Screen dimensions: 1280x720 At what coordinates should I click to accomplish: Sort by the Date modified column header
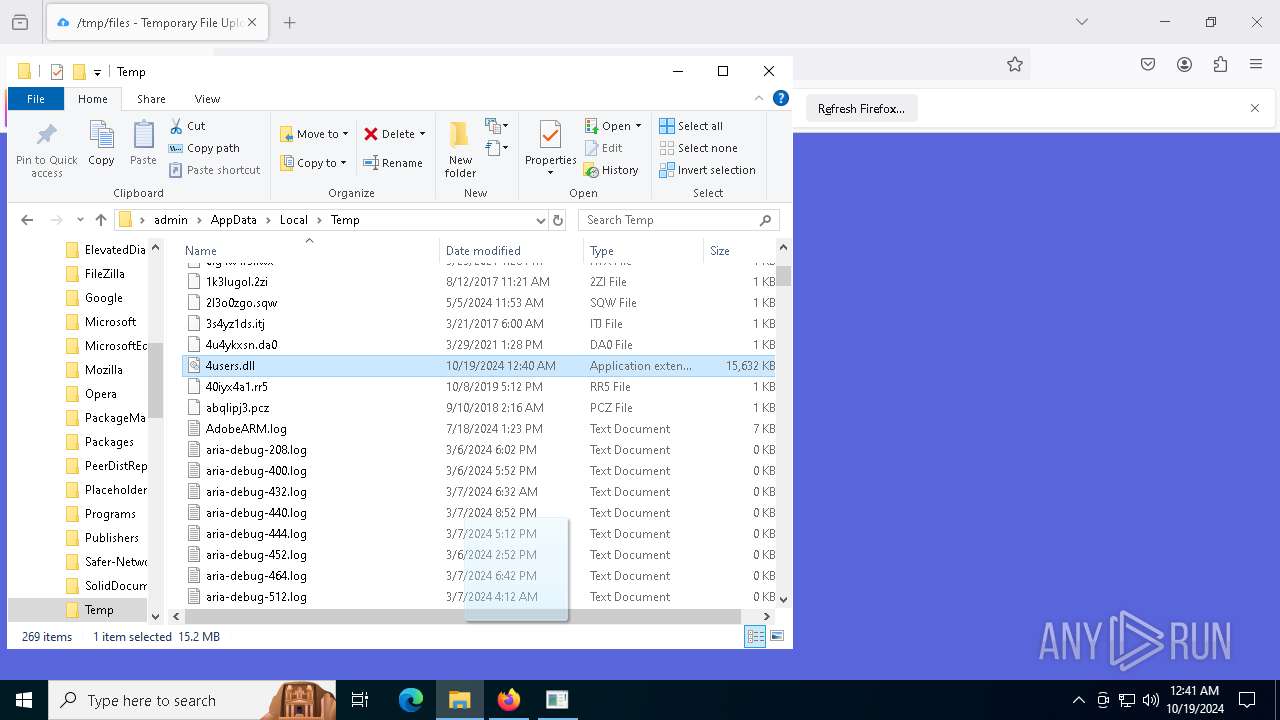[x=511, y=251]
